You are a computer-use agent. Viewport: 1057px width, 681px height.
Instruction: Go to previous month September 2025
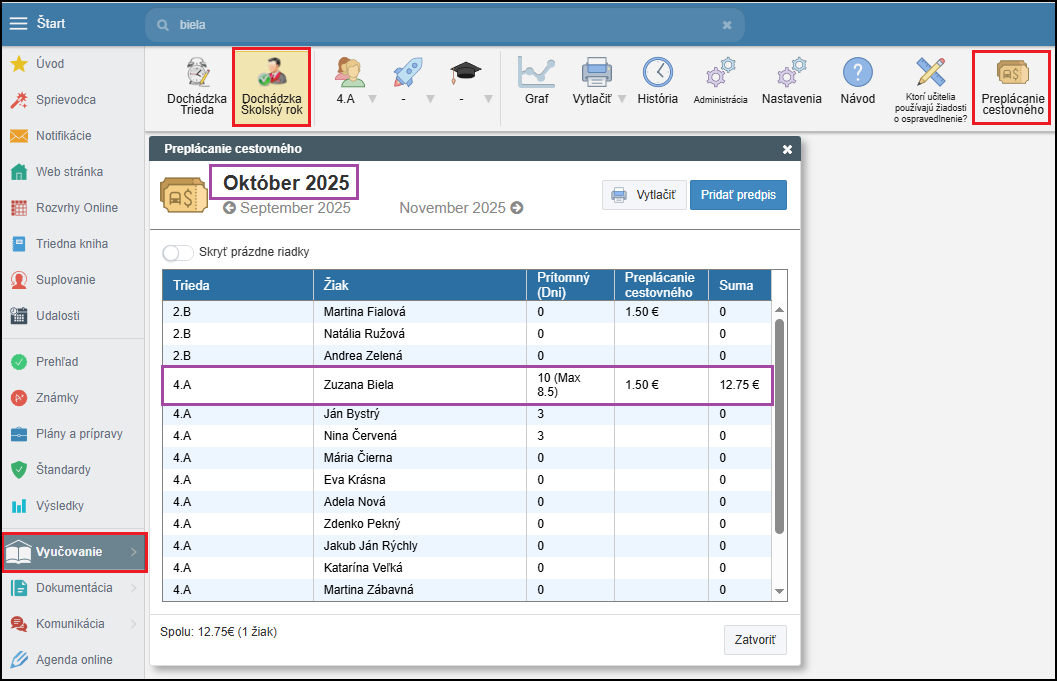(x=286, y=208)
